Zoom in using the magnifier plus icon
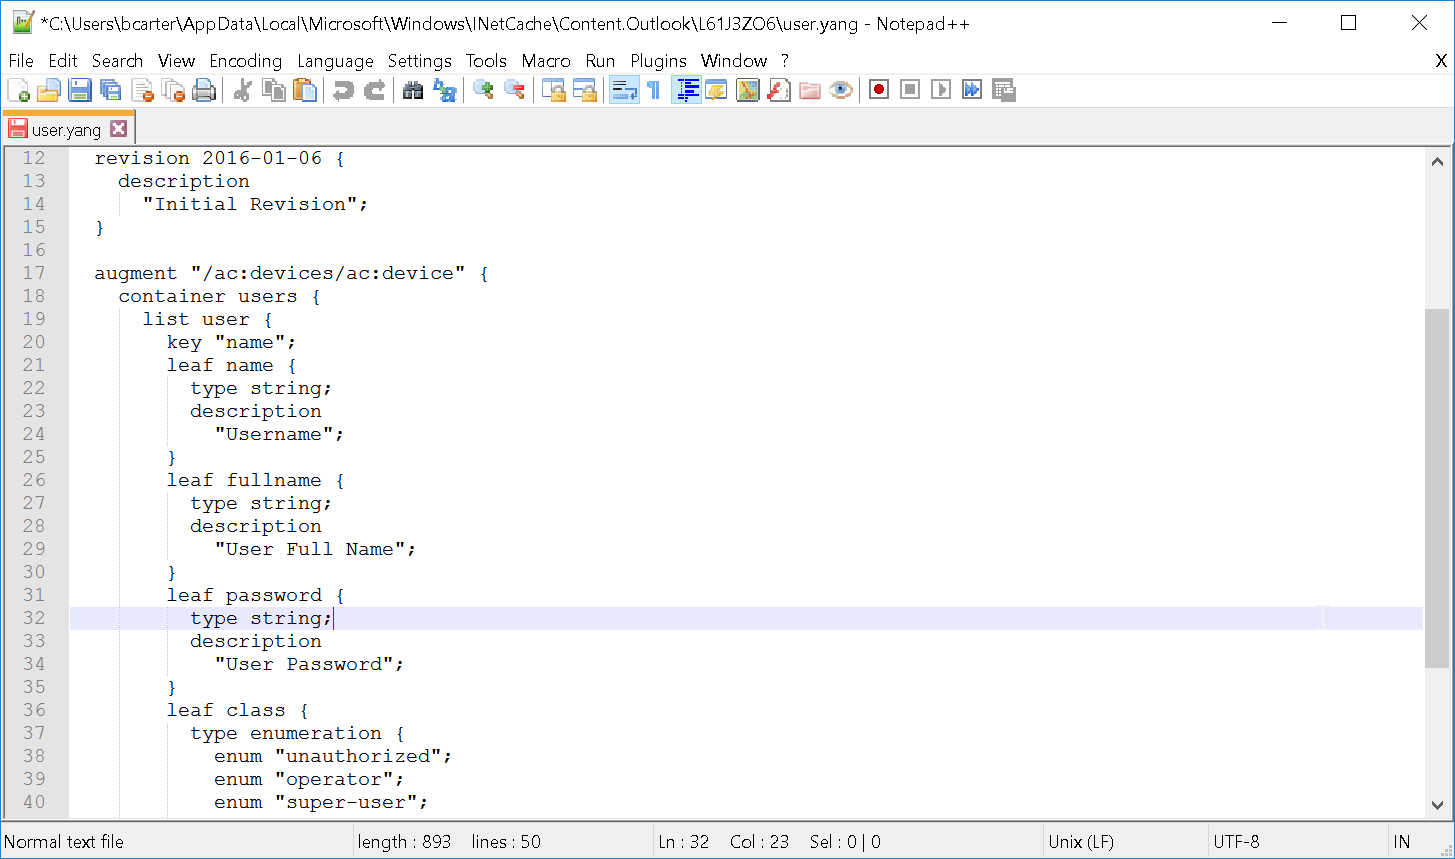The width and height of the screenshot is (1455, 859). click(483, 90)
